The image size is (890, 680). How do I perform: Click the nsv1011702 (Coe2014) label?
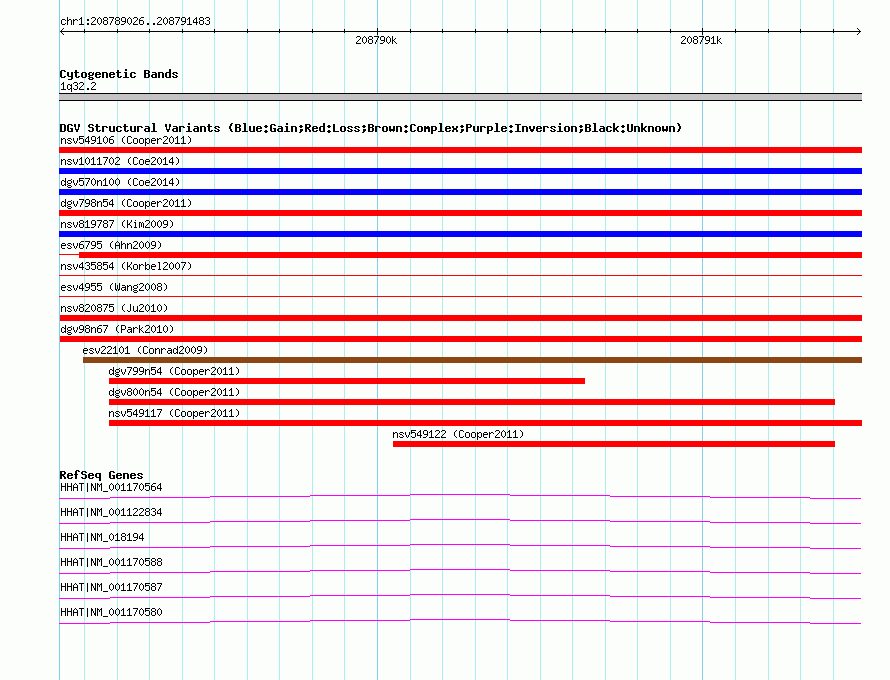coord(120,161)
